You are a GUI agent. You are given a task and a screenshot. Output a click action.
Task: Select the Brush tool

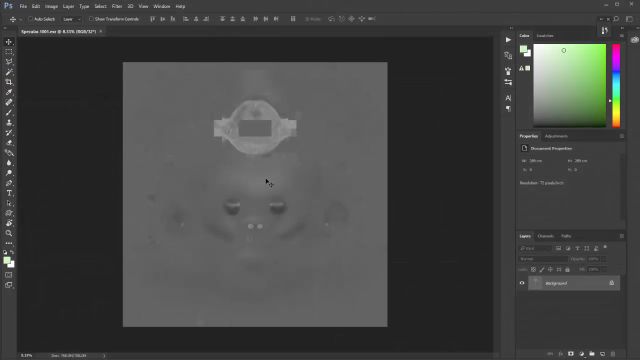click(9, 113)
